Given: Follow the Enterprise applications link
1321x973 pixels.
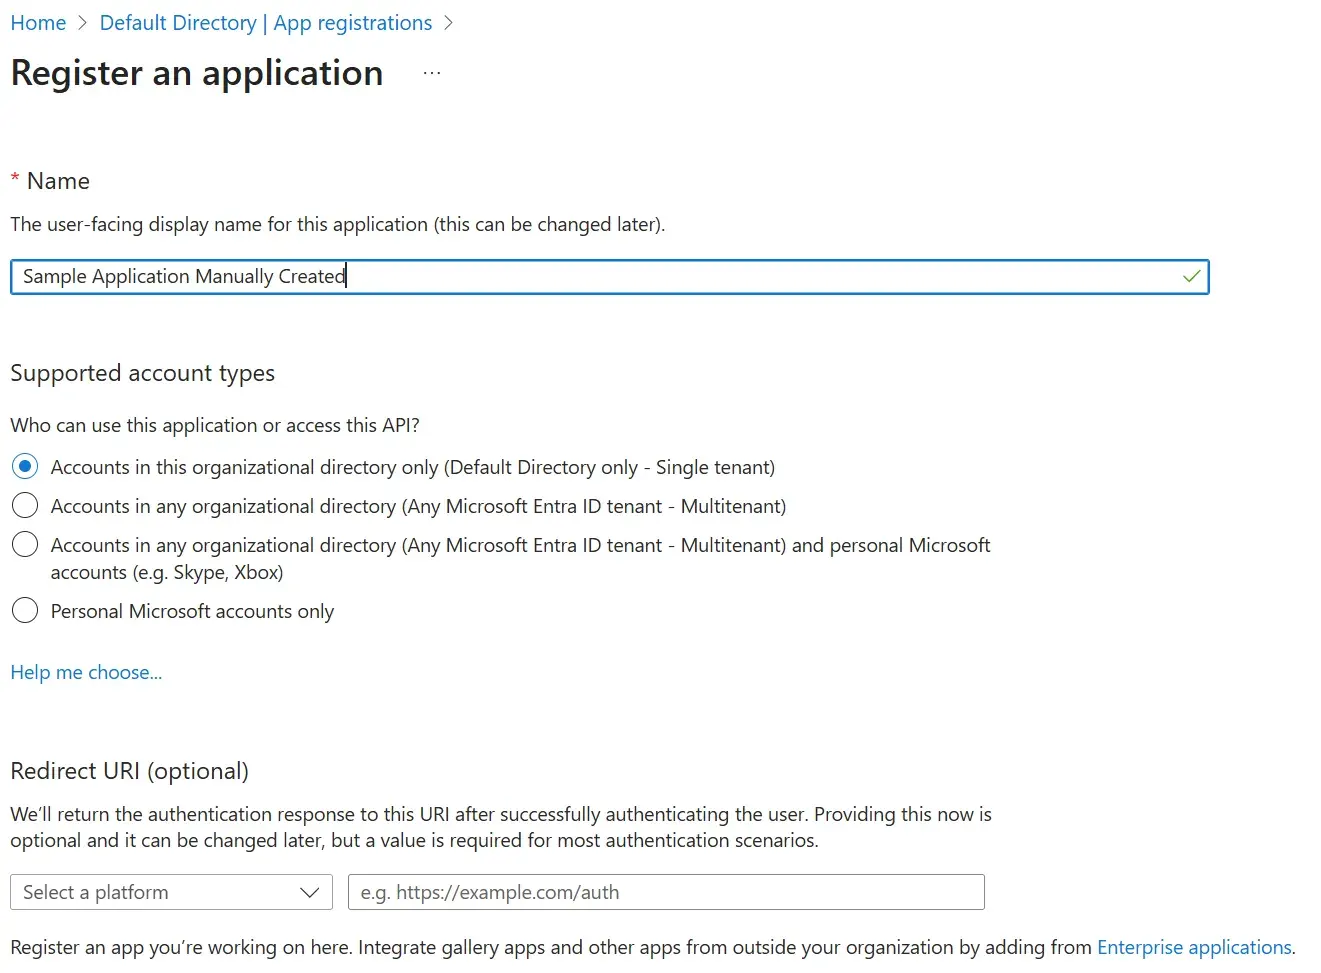Looking at the screenshot, I should pyautogui.click(x=1194, y=947).
